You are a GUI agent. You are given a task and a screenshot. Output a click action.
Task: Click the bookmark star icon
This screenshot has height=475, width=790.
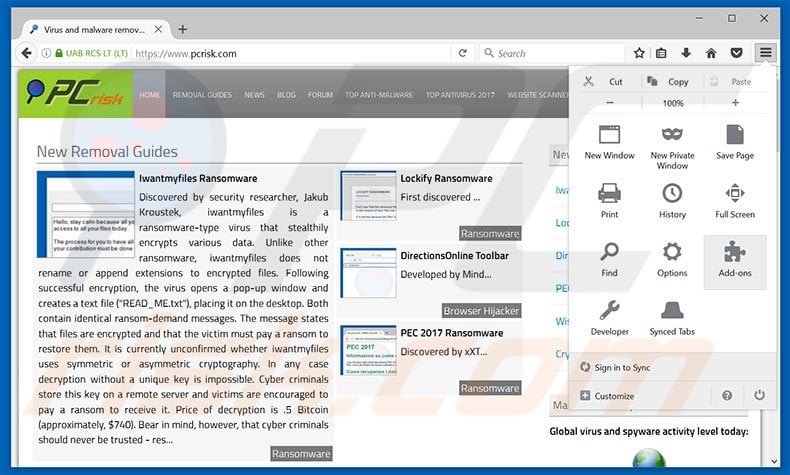pos(639,53)
